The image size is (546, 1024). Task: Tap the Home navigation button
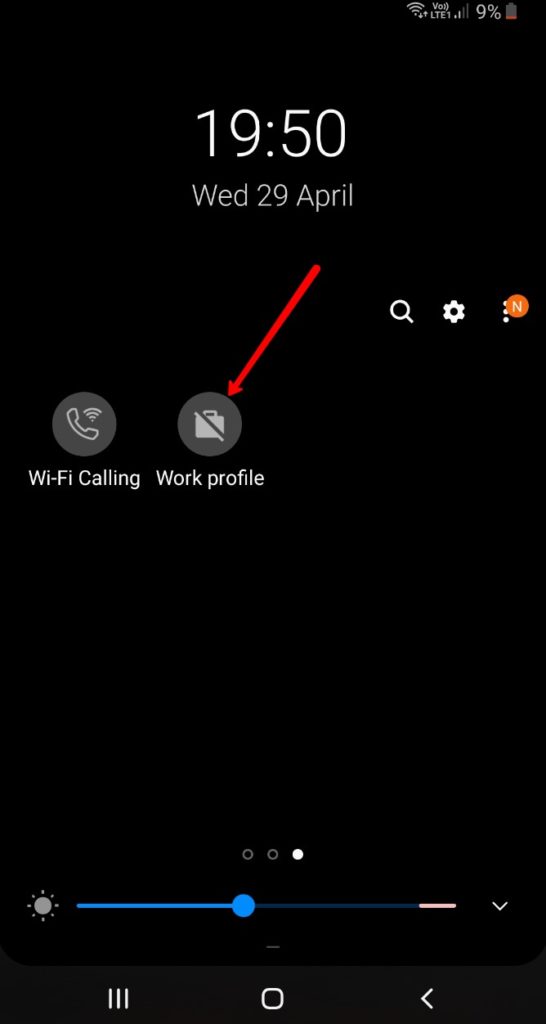[272, 999]
